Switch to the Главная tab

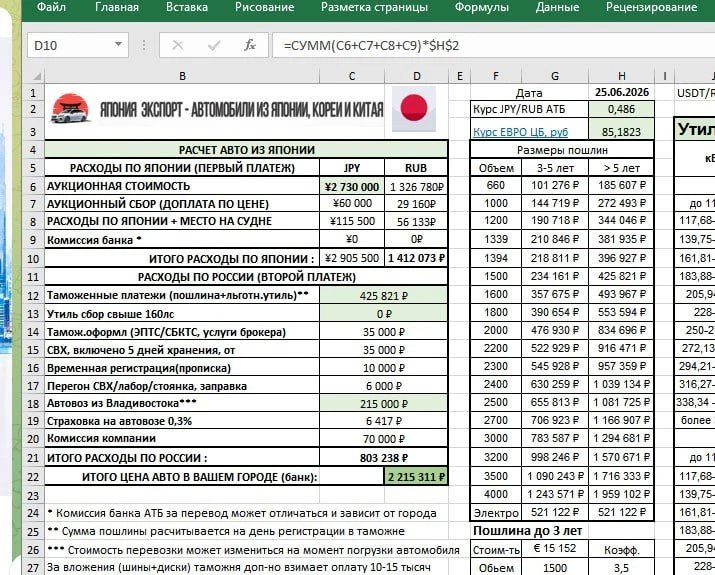[117, 7]
